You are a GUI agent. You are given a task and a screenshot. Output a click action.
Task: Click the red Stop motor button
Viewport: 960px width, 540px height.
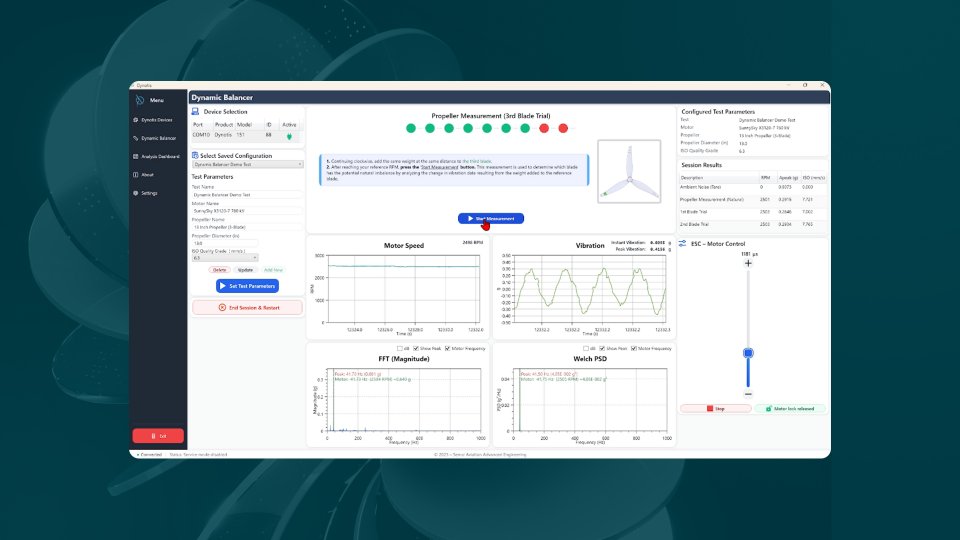coord(716,408)
